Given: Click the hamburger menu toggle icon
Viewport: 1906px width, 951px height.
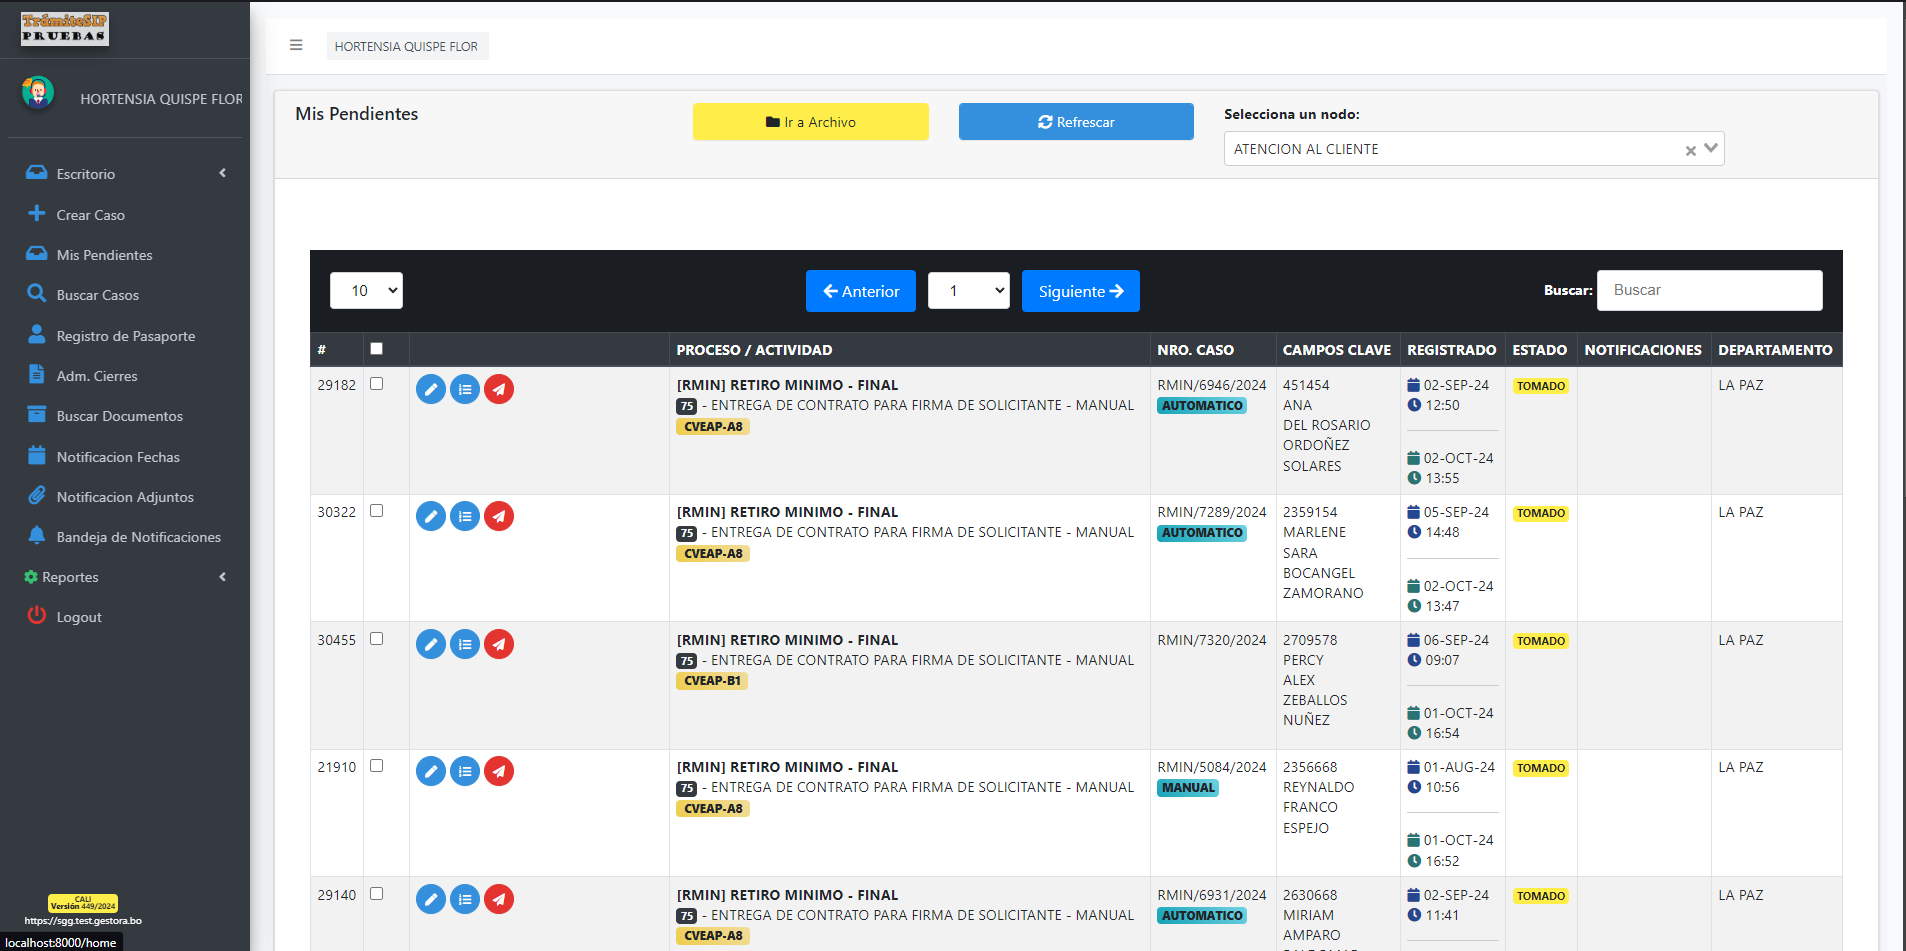Looking at the screenshot, I should tap(296, 45).
